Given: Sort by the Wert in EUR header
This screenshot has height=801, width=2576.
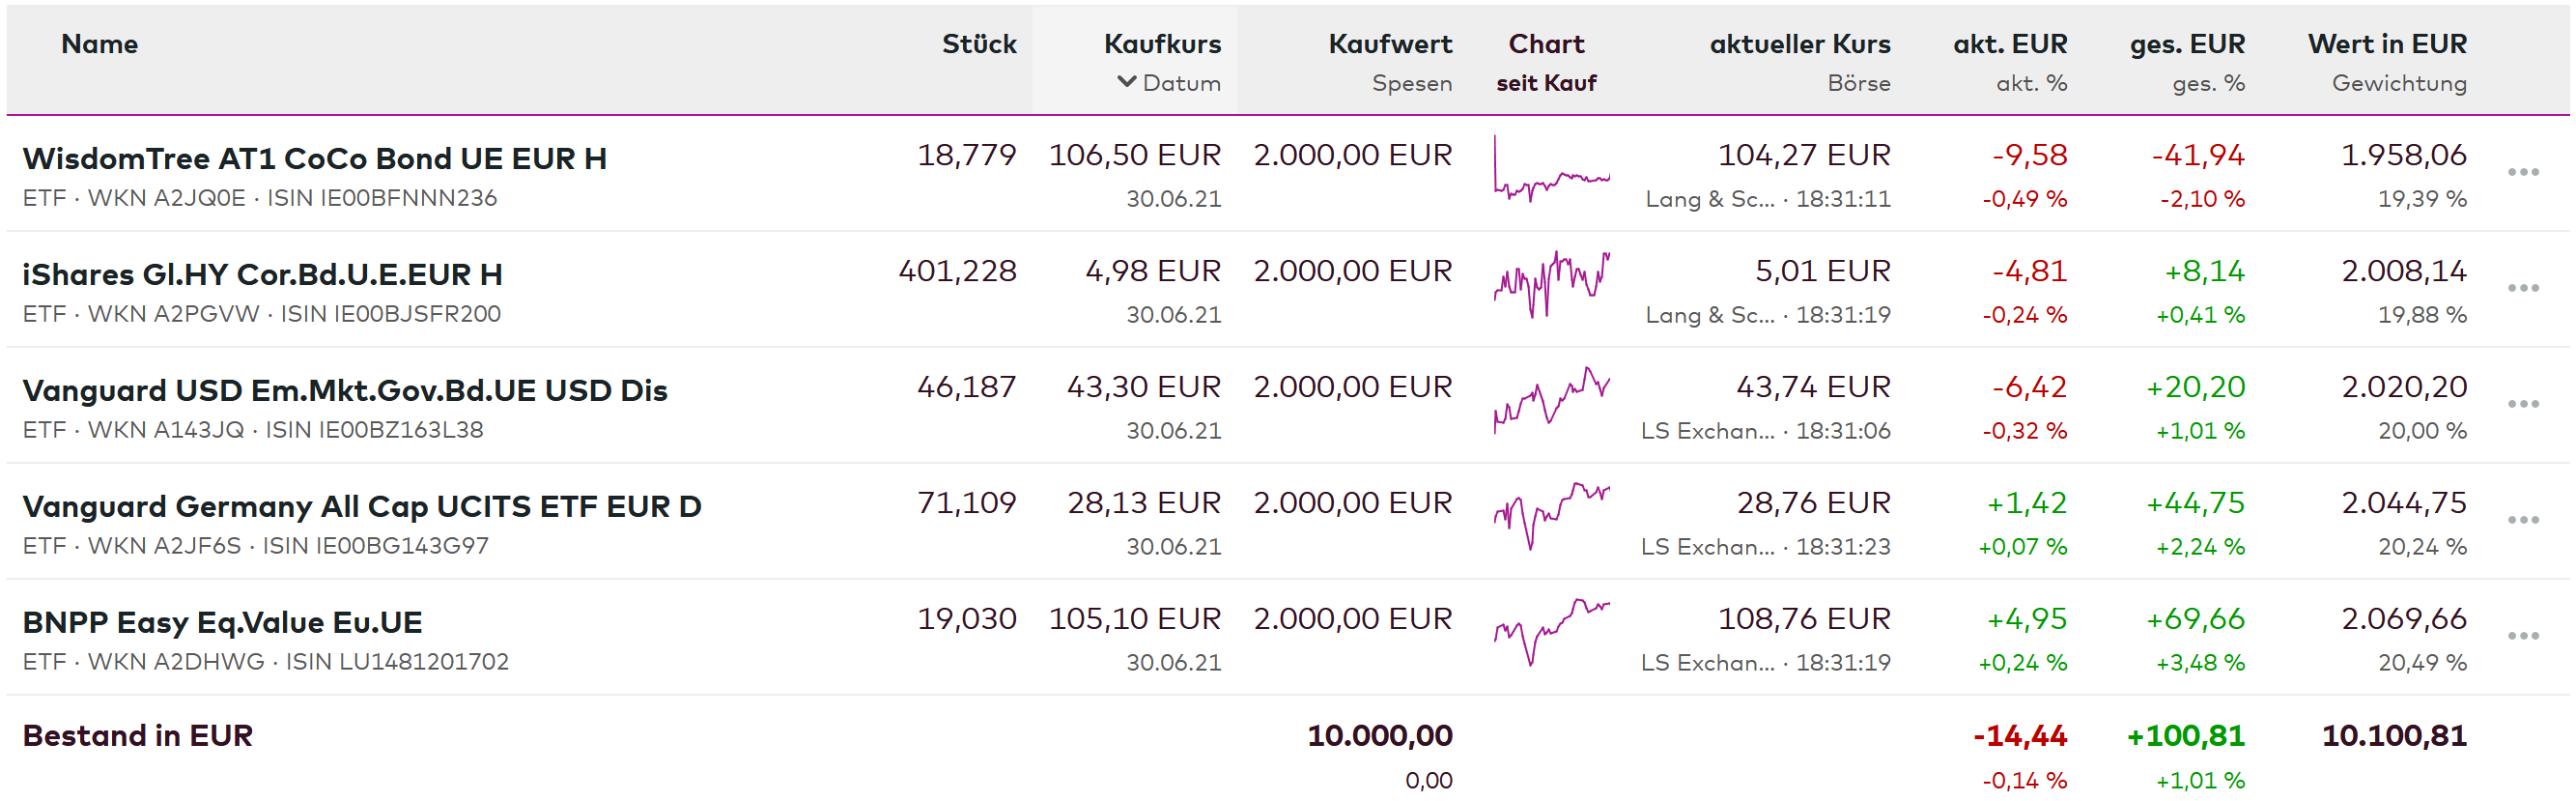Looking at the screenshot, I should tap(2386, 44).
